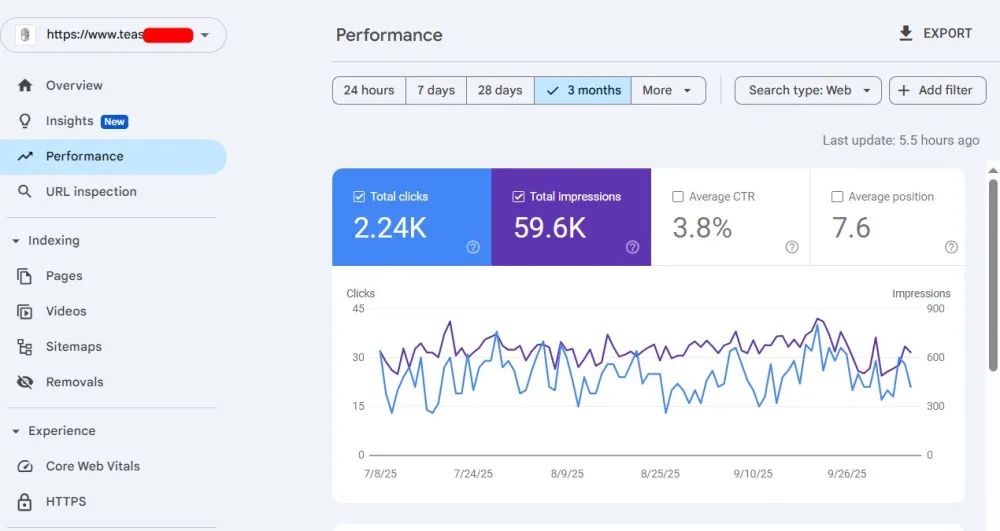Click the URL inspection magnifier icon
The image size is (1000, 531).
(x=25, y=192)
